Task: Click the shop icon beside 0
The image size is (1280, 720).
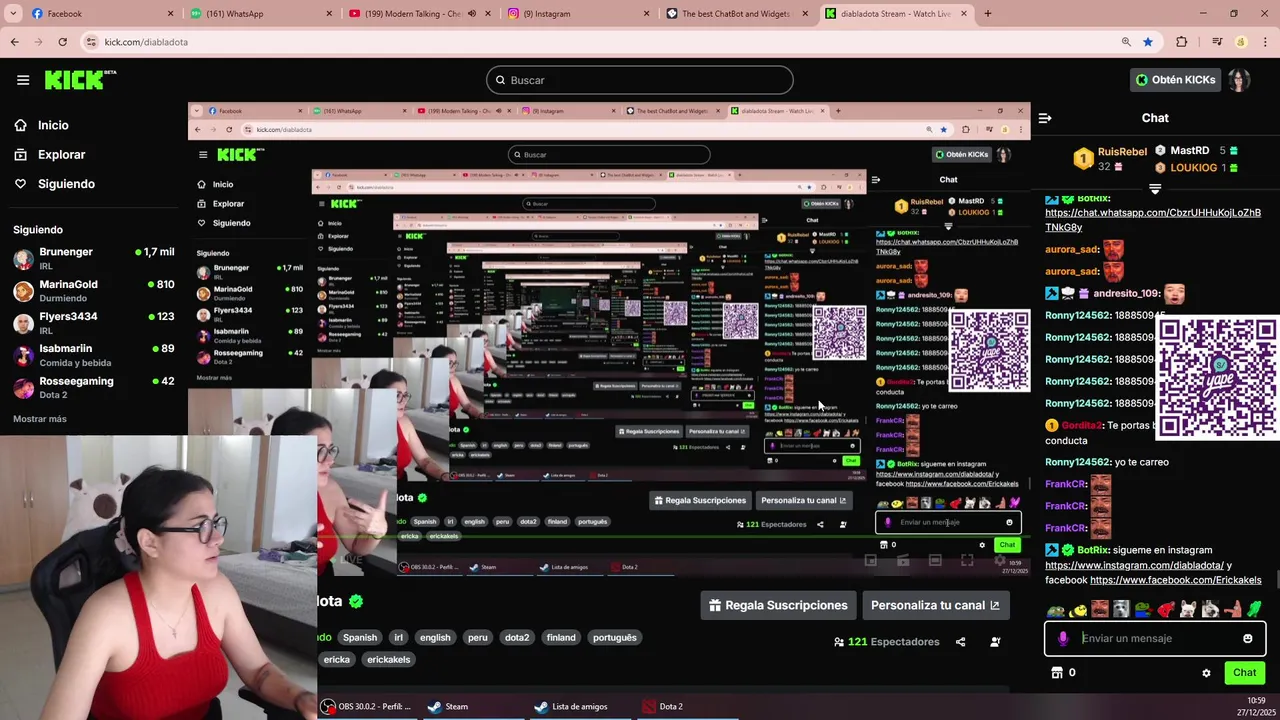Action: (1056, 673)
